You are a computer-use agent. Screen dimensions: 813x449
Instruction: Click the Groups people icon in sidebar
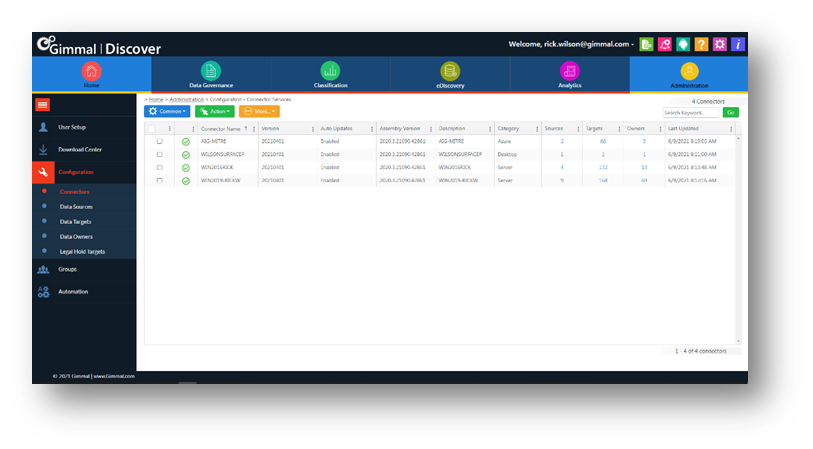tap(43, 269)
